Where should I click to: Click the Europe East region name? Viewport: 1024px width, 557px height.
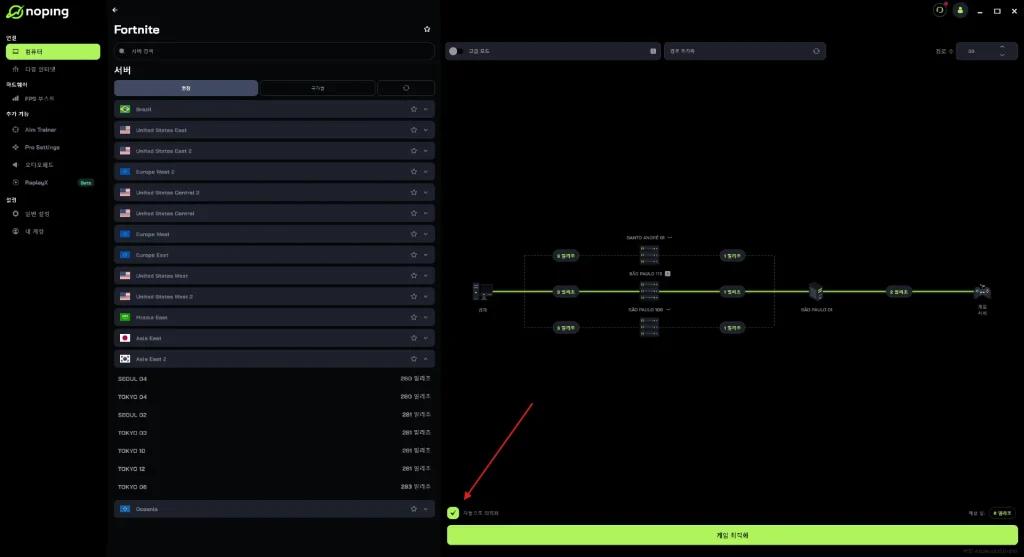click(152, 255)
